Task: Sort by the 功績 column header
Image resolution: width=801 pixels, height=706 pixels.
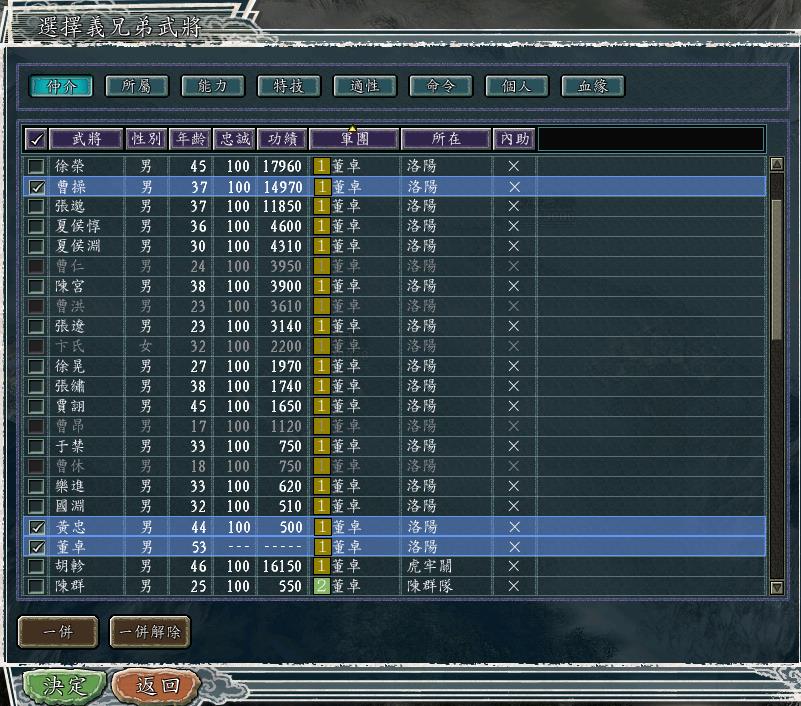Action: pyautogui.click(x=282, y=138)
